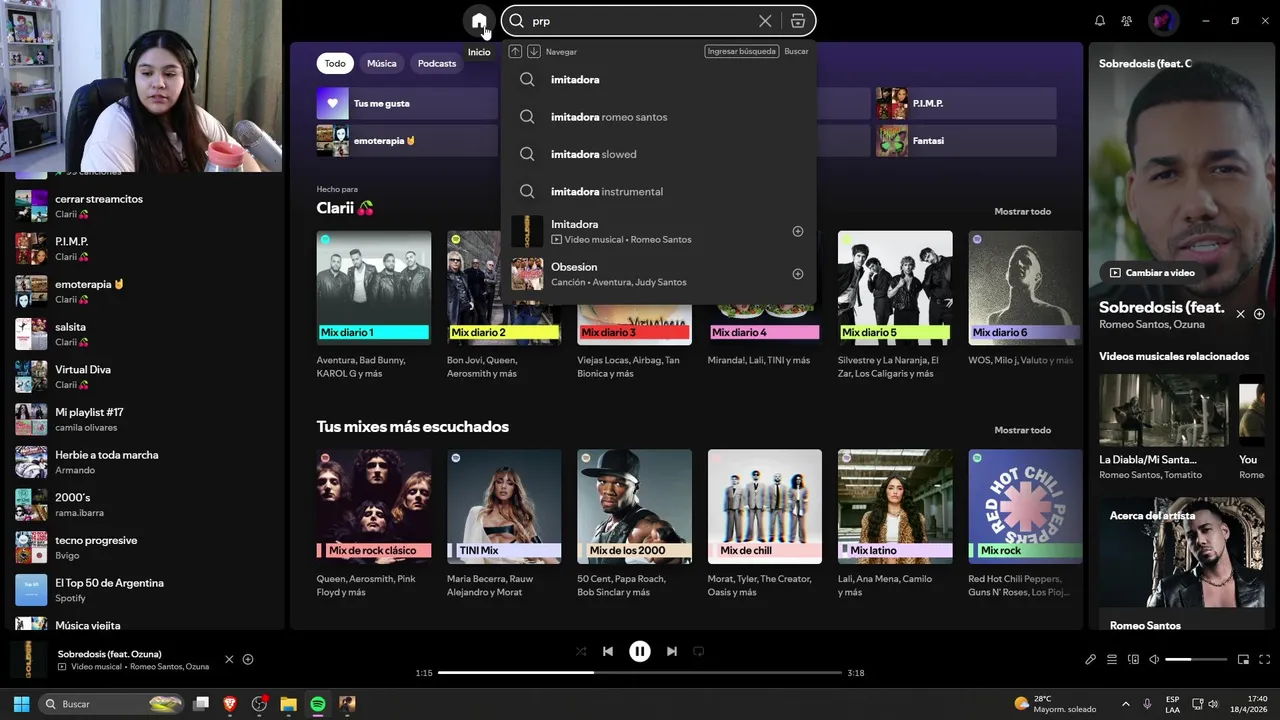Open the Browse icon in search bar
This screenshot has width=1280, height=720.
pos(798,21)
